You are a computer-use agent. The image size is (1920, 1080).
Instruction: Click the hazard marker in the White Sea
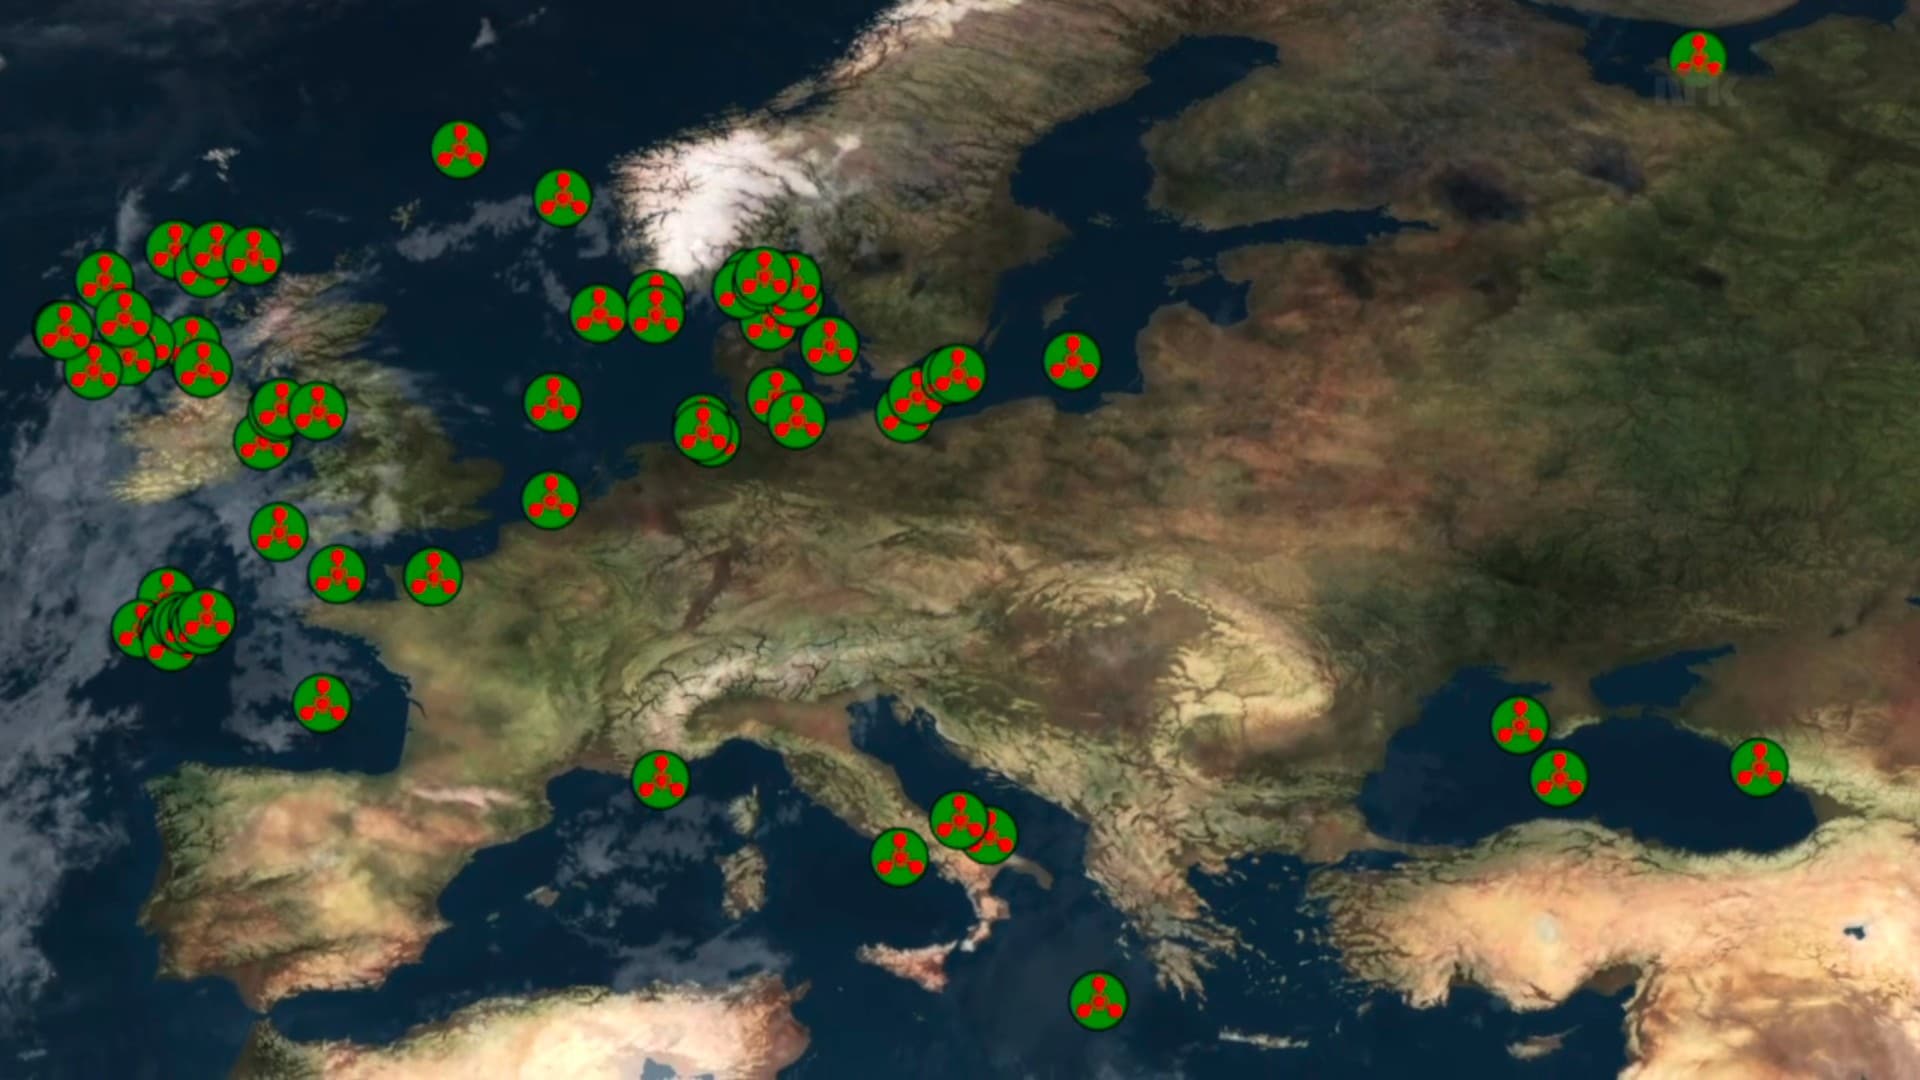tap(1697, 59)
